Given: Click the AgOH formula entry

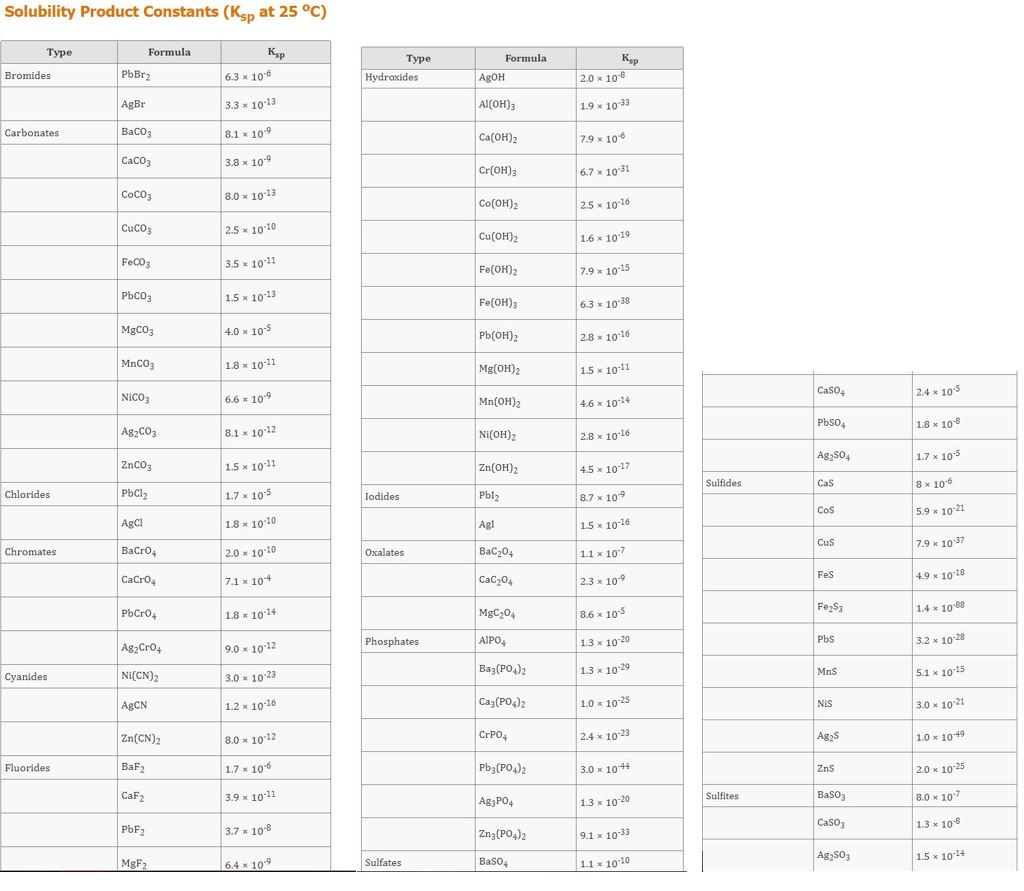Looking at the screenshot, I should pyautogui.click(x=493, y=77).
